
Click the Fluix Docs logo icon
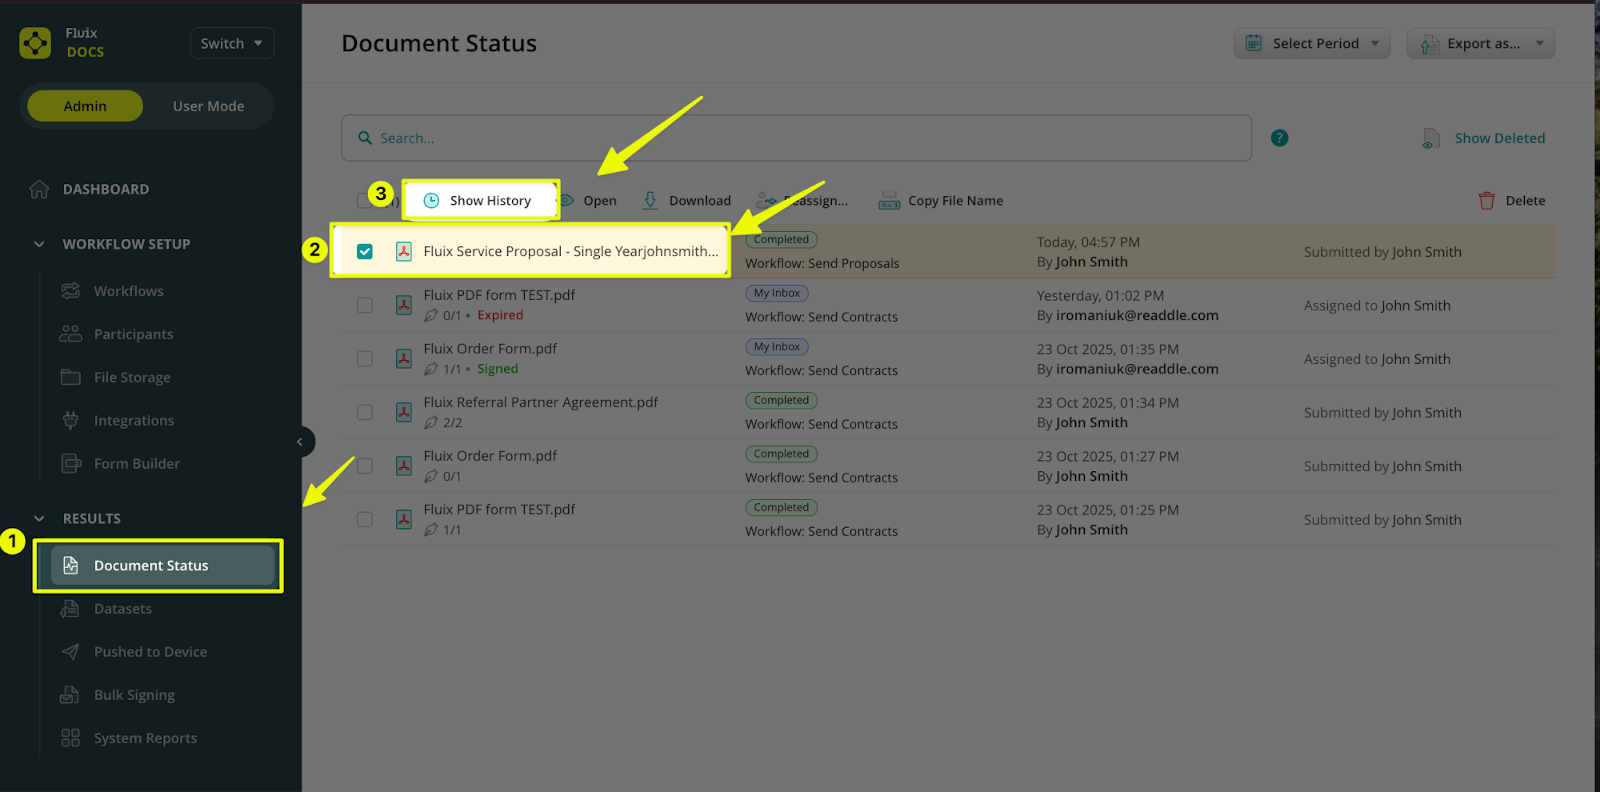[36, 43]
